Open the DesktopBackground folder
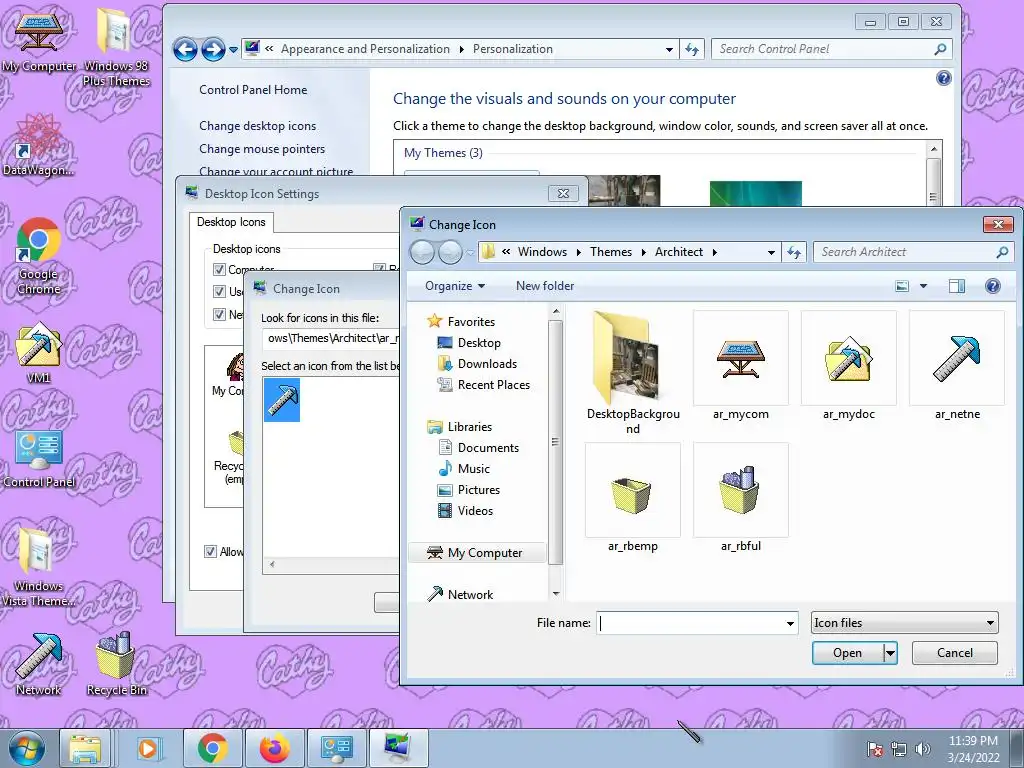 [x=633, y=372]
